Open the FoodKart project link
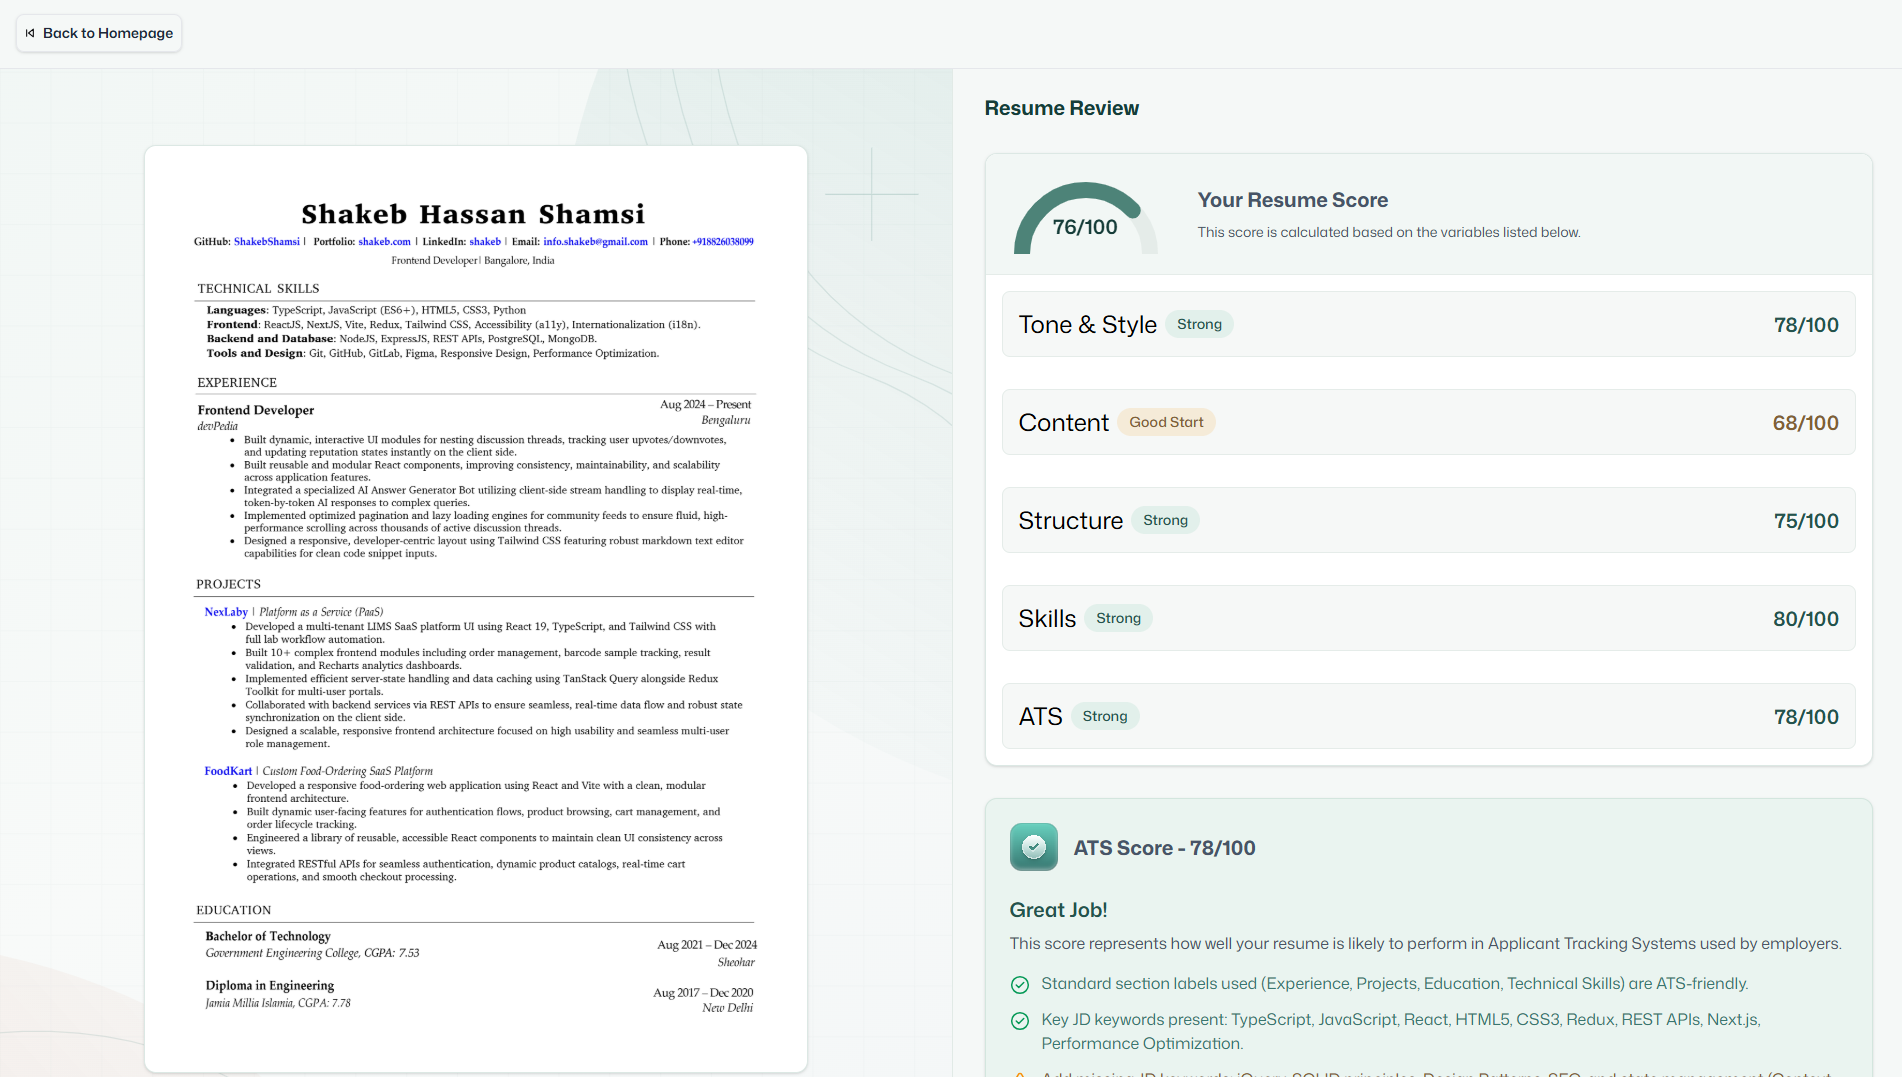The width and height of the screenshot is (1902, 1077). tap(228, 771)
